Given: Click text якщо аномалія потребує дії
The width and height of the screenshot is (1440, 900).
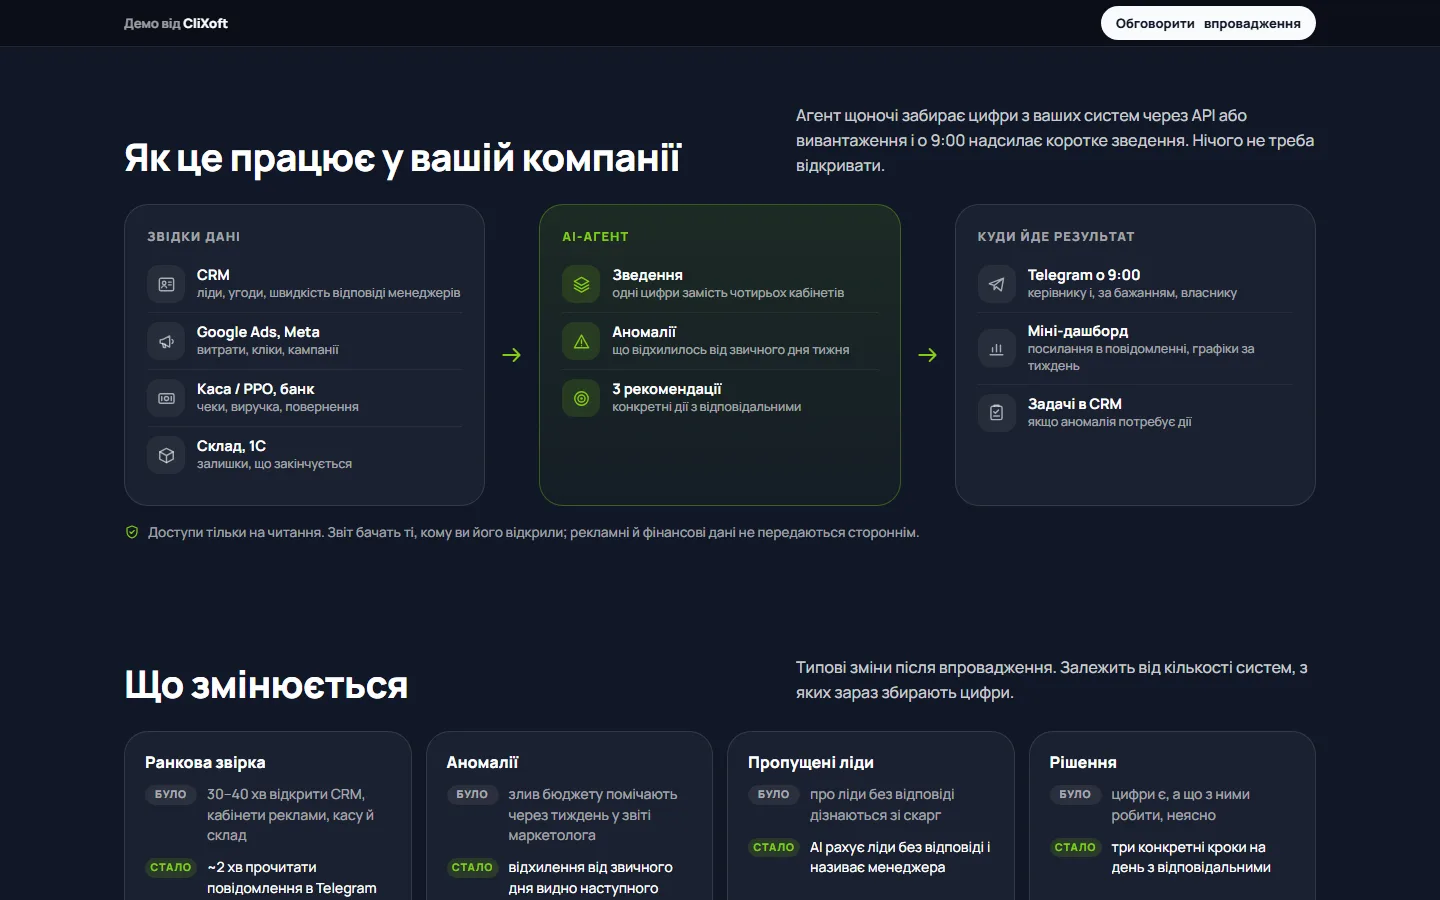Looking at the screenshot, I should 1110,422.
